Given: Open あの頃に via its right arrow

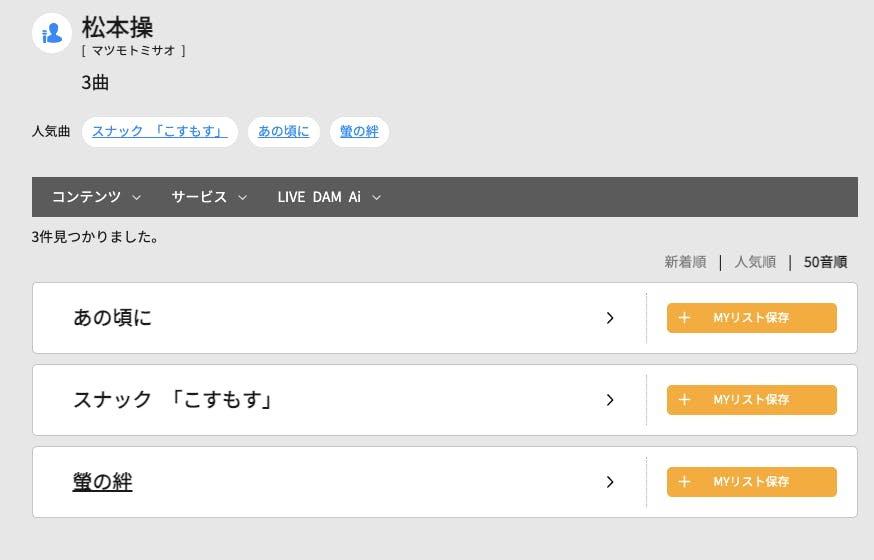Looking at the screenshot, I should point(610,318).
